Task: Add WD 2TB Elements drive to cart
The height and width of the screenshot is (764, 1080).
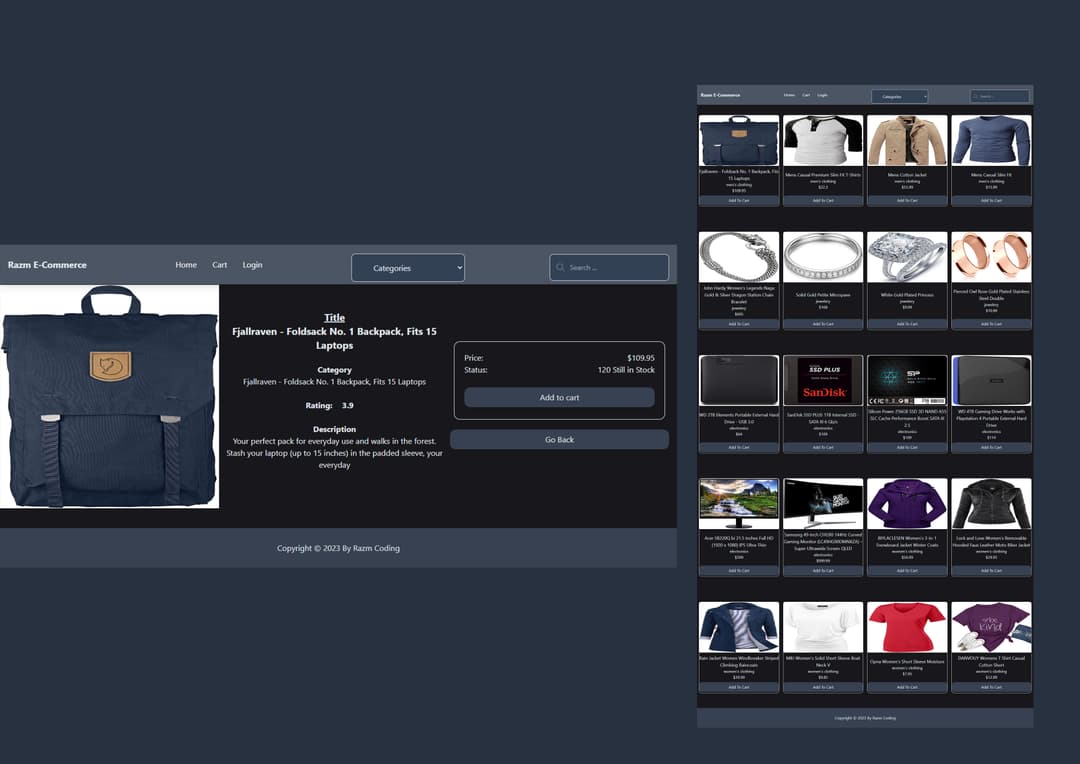Action: (739, 447)
